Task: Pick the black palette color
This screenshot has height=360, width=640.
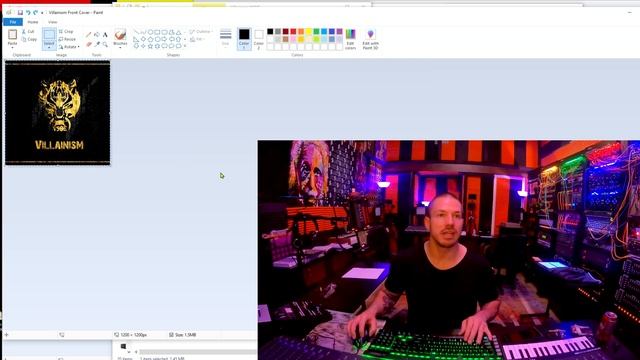Action: 270,31
